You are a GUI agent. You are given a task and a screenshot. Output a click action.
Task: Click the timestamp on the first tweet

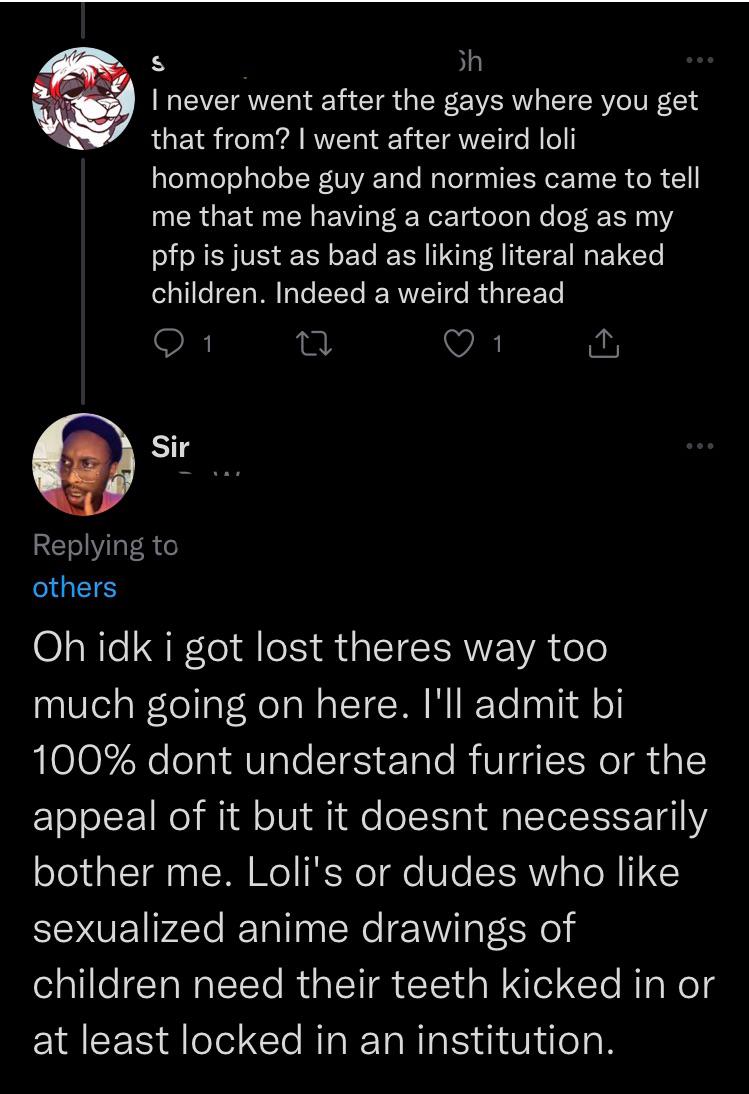click(x=466, y=62)
